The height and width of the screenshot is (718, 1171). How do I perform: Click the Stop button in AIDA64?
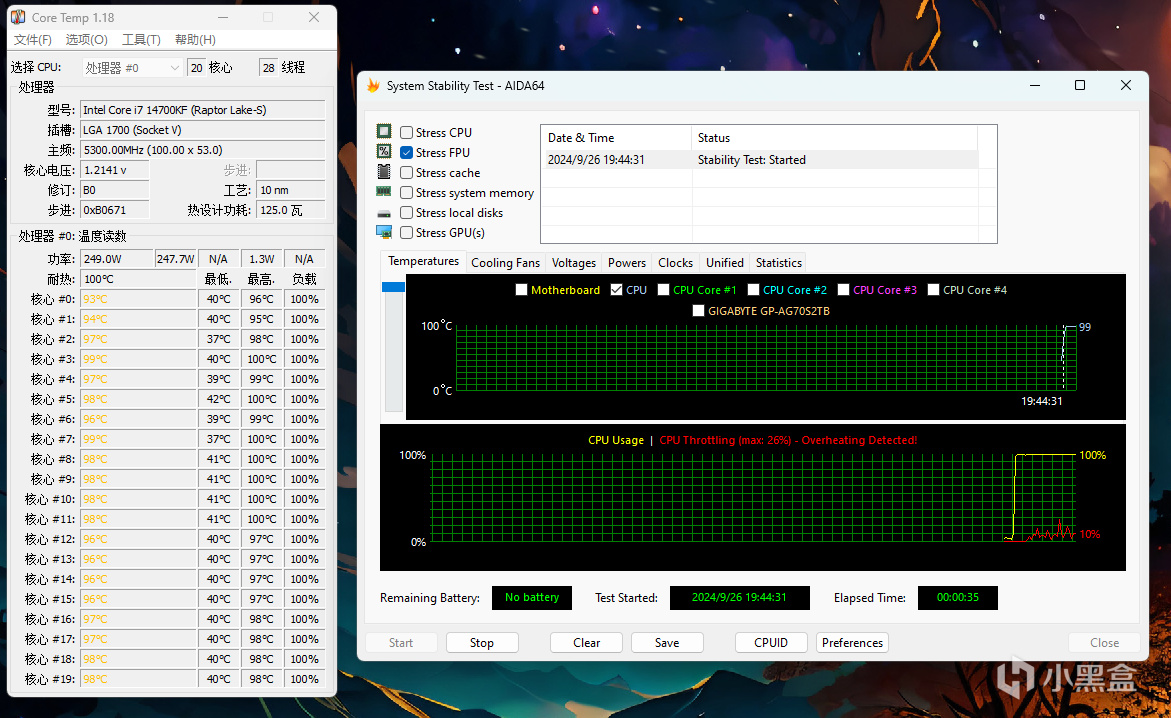pyautogui.click(x=482, y=643)
